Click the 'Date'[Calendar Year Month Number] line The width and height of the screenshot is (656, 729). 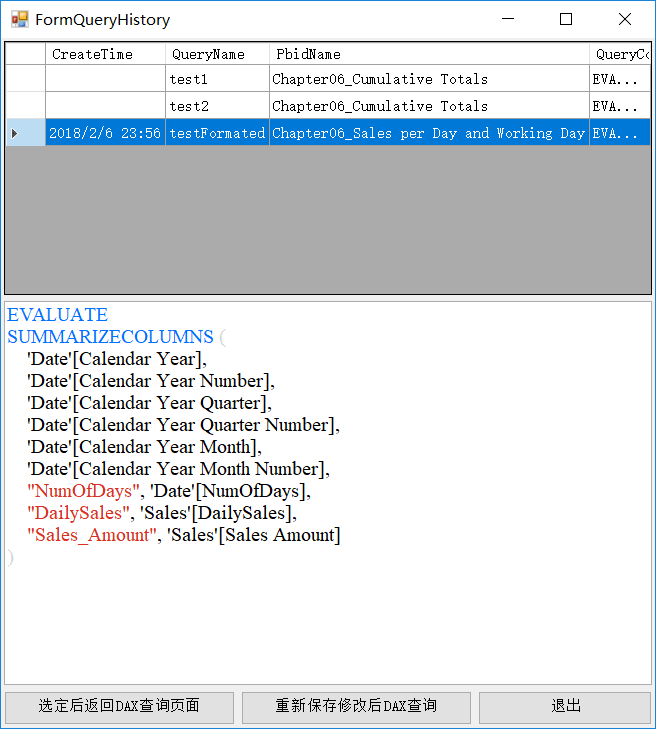tap(178, 469)
